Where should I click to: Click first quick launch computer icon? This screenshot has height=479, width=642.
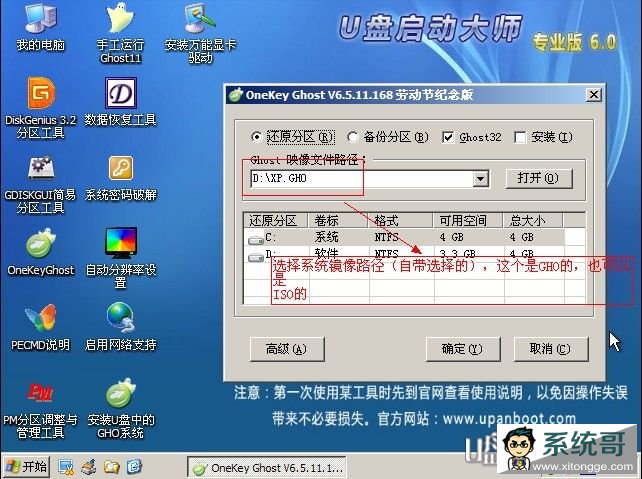66,466
